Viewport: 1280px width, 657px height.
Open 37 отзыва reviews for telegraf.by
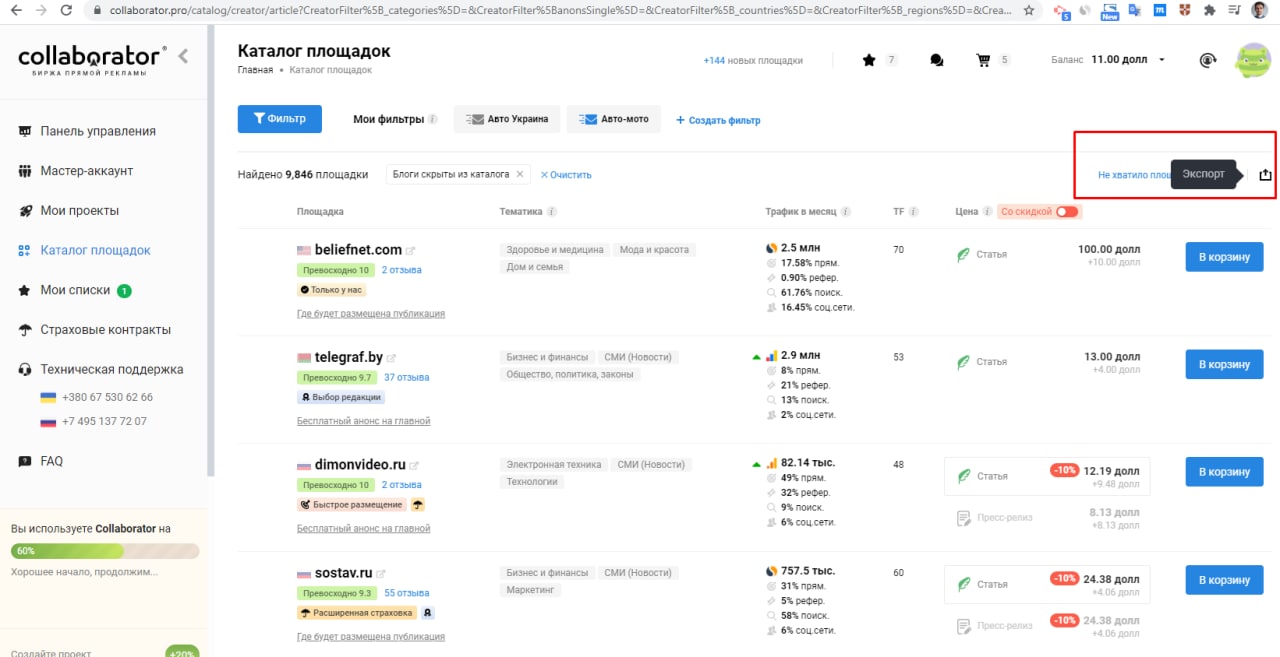point(407,378)
